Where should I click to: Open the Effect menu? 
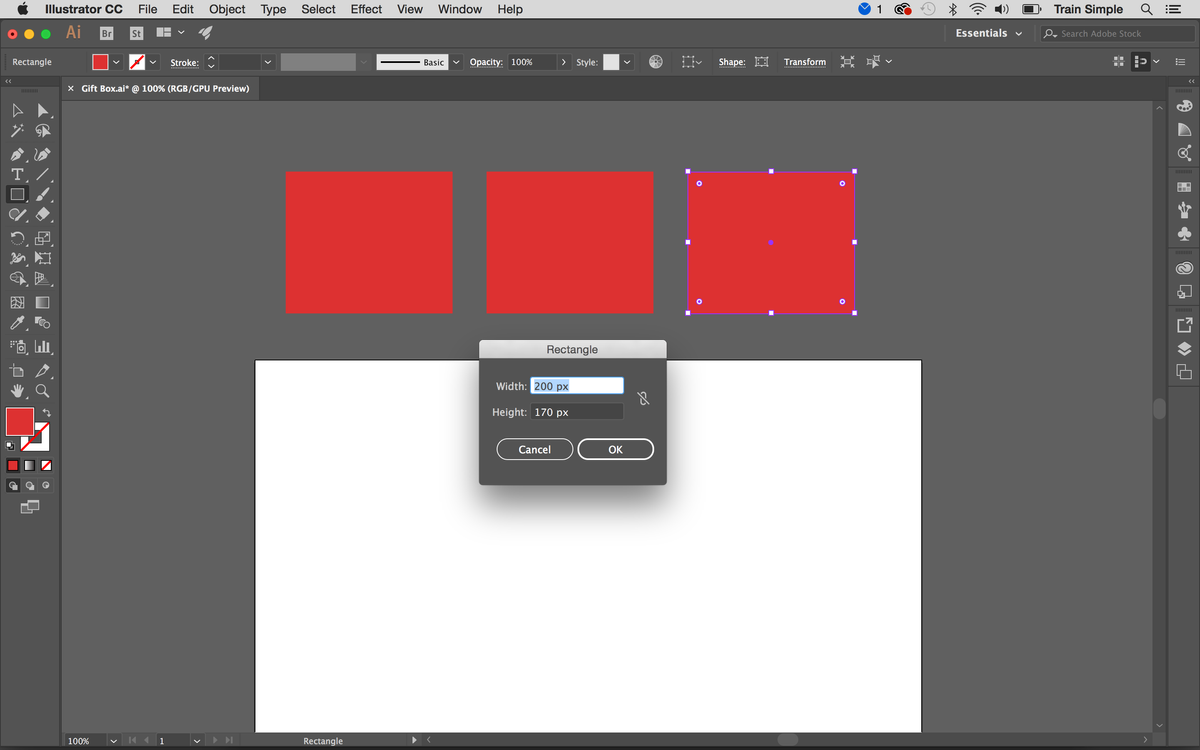coord(365,9)
